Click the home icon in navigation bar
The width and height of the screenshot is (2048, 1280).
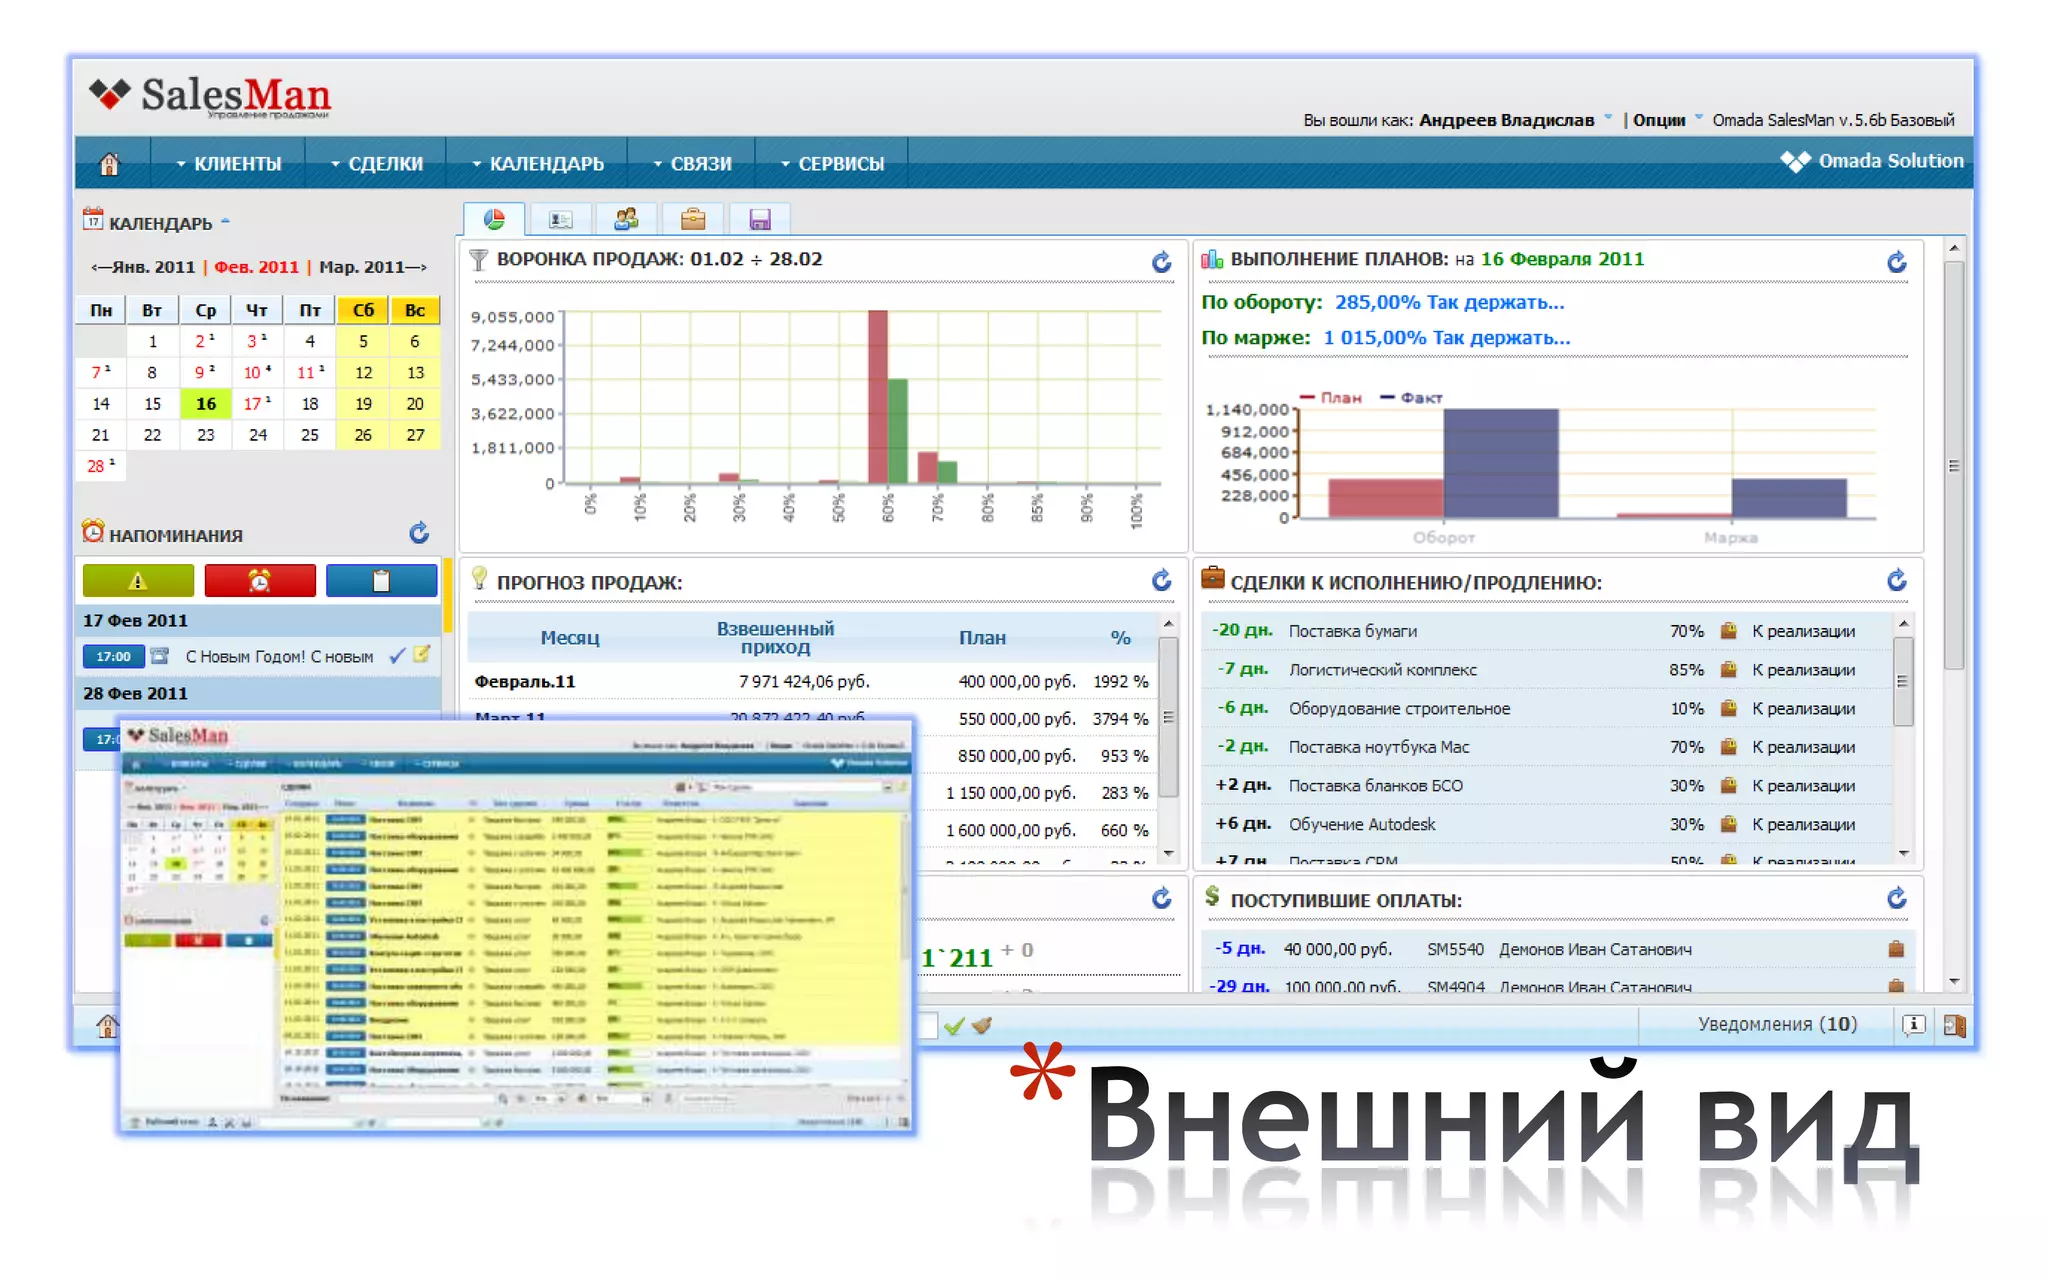(110, 163)
